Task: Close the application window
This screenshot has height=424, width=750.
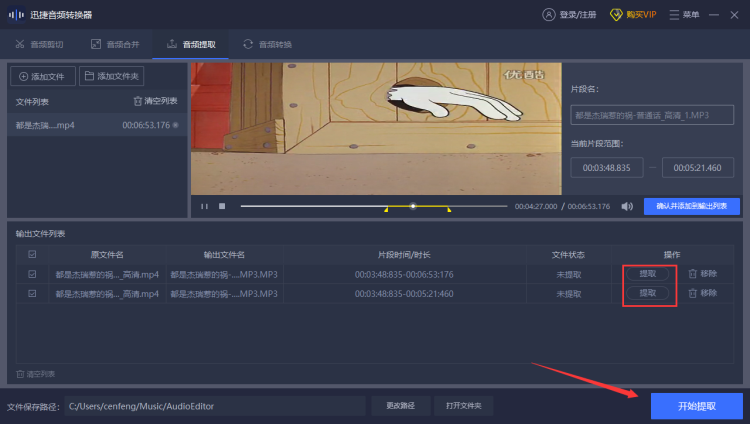Action: tap(734, 15)
